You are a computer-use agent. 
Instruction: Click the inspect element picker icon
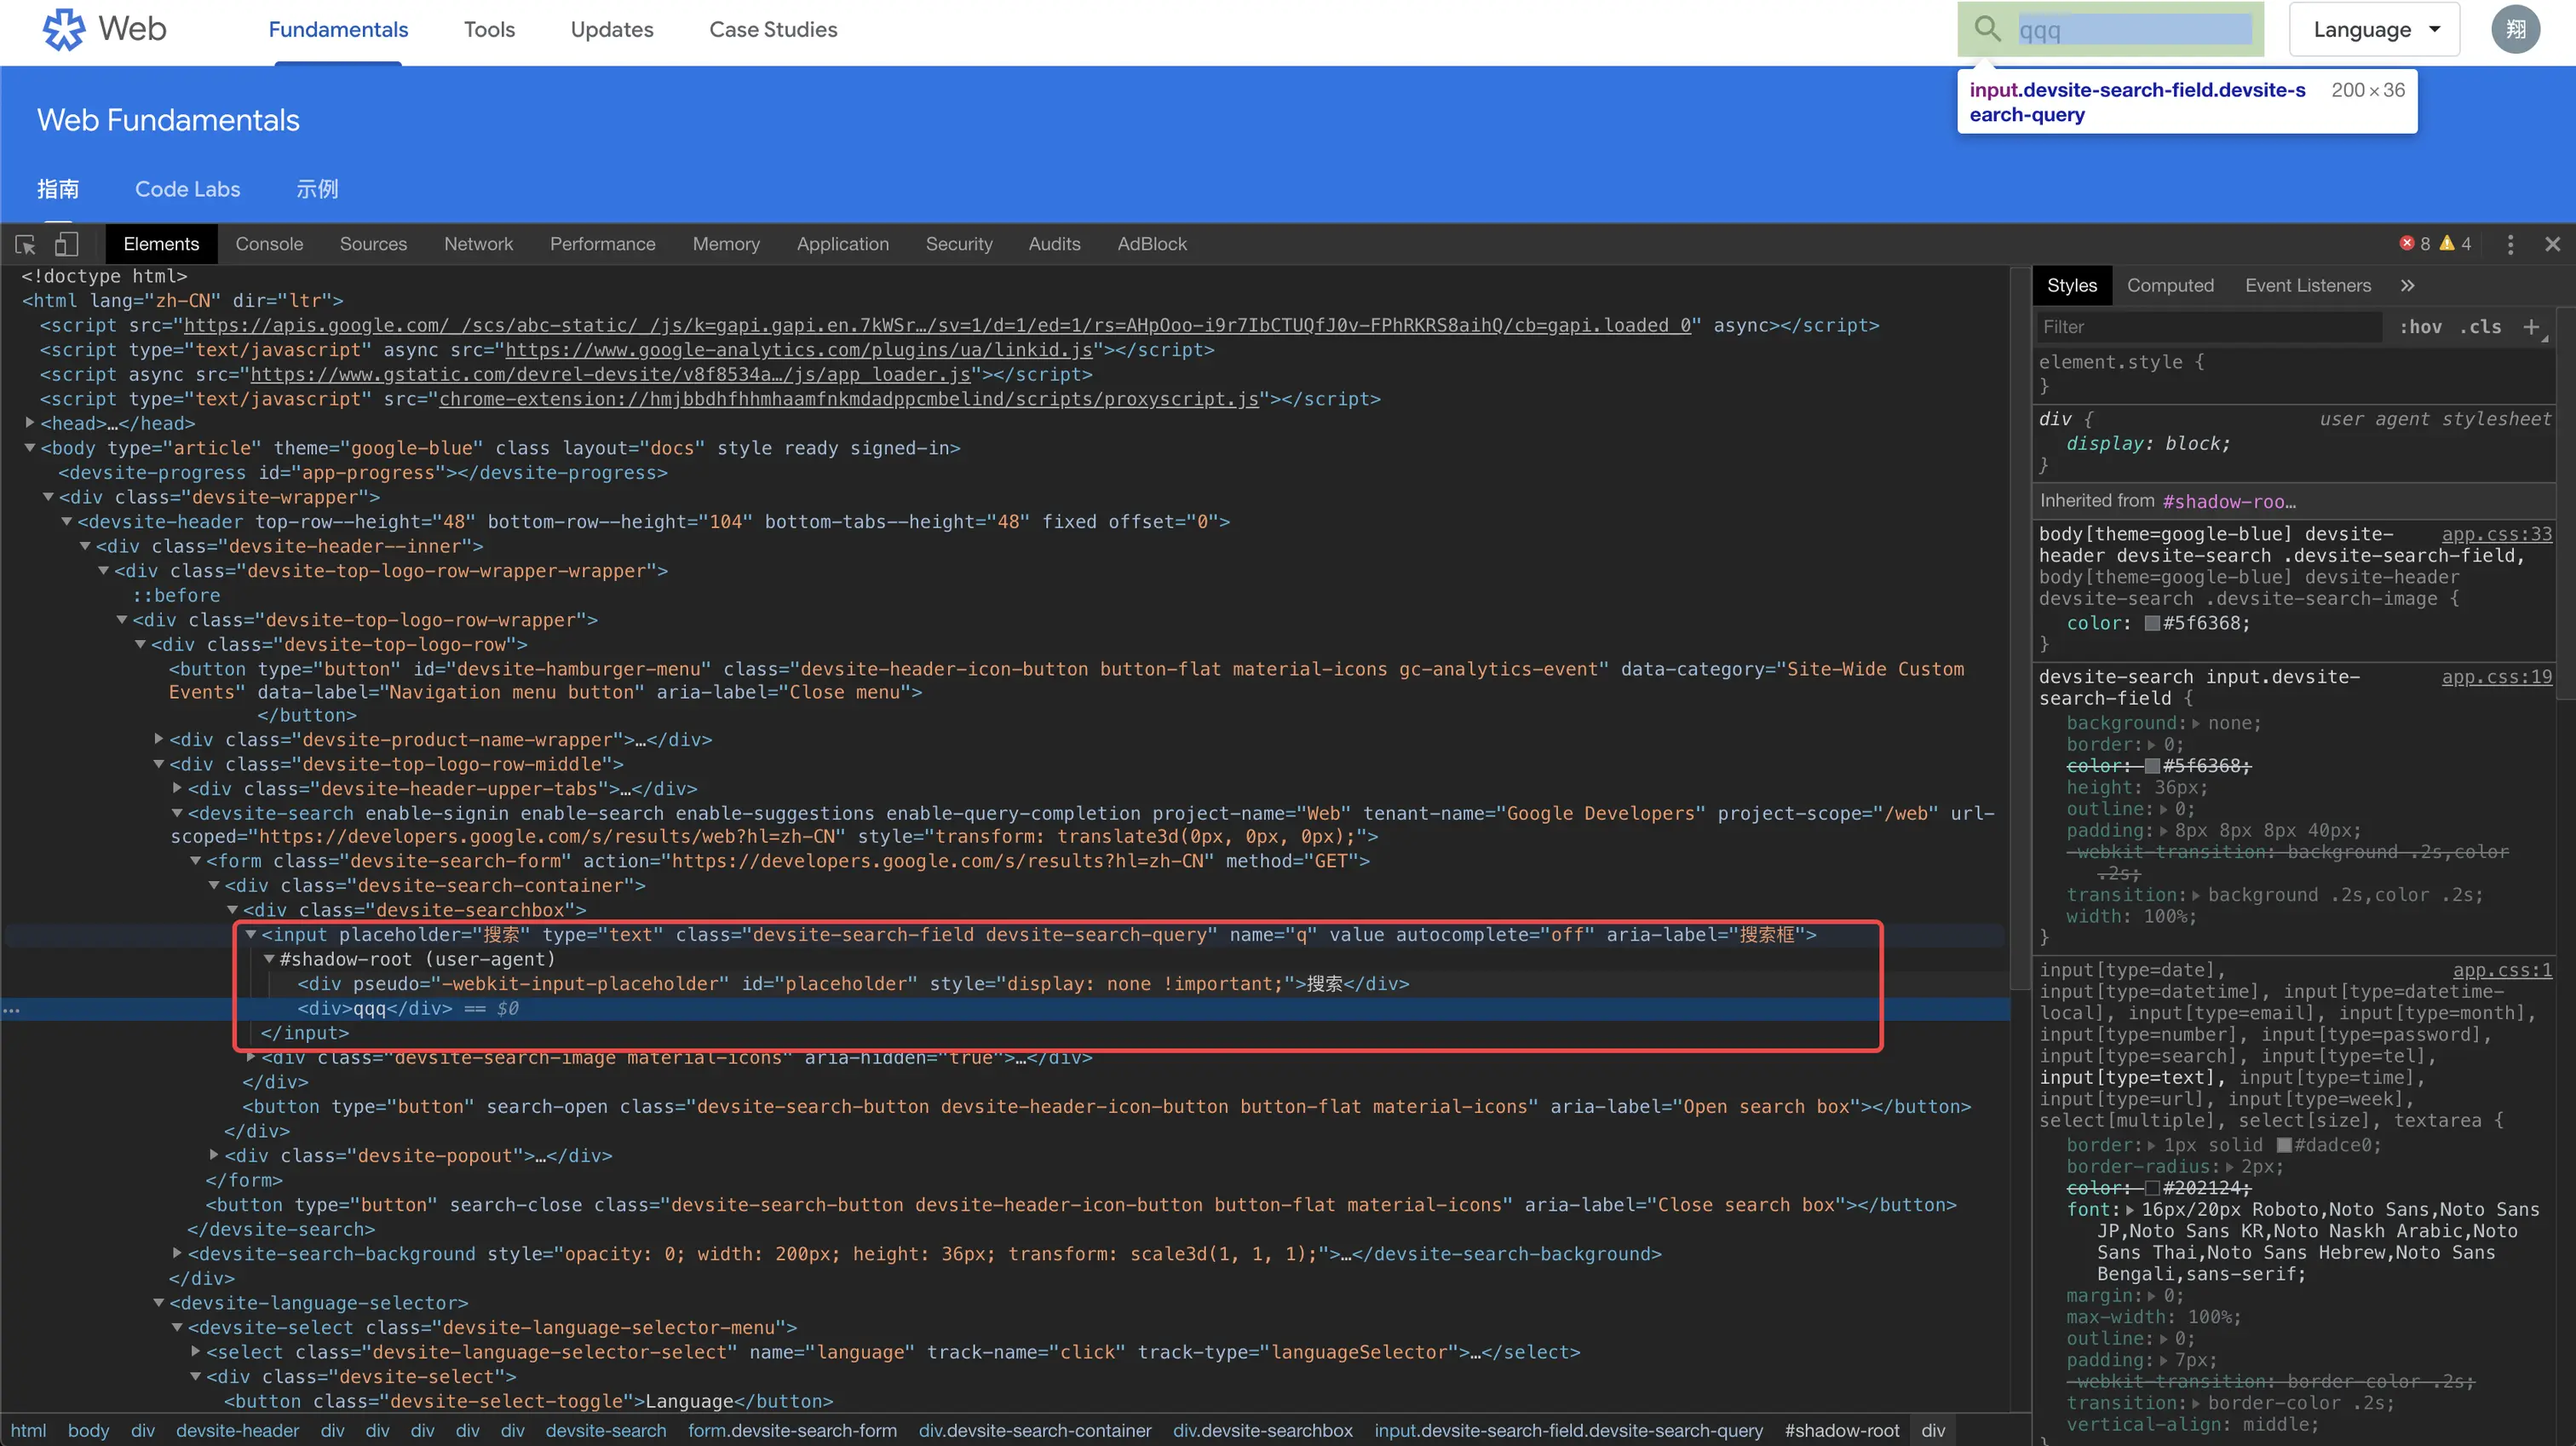26,244
